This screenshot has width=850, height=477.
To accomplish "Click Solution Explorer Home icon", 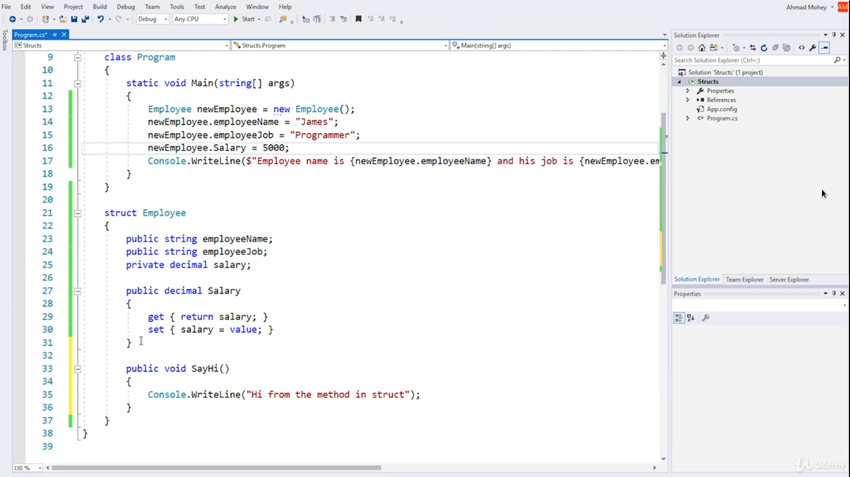I will 702,48.
